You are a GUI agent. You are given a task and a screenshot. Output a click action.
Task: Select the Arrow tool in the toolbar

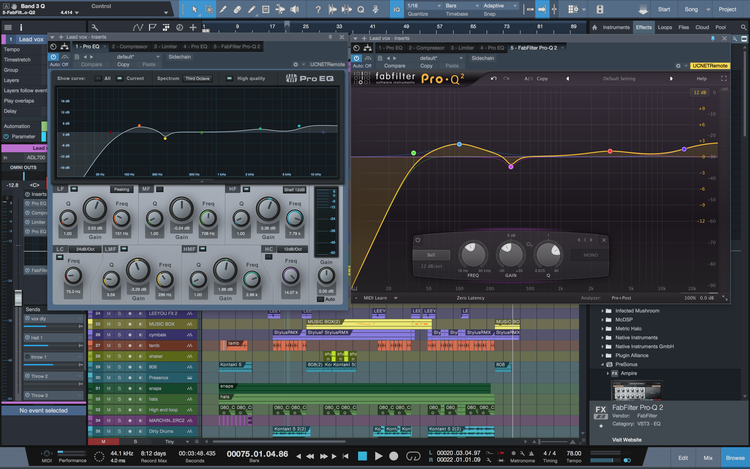coord(194,9)
